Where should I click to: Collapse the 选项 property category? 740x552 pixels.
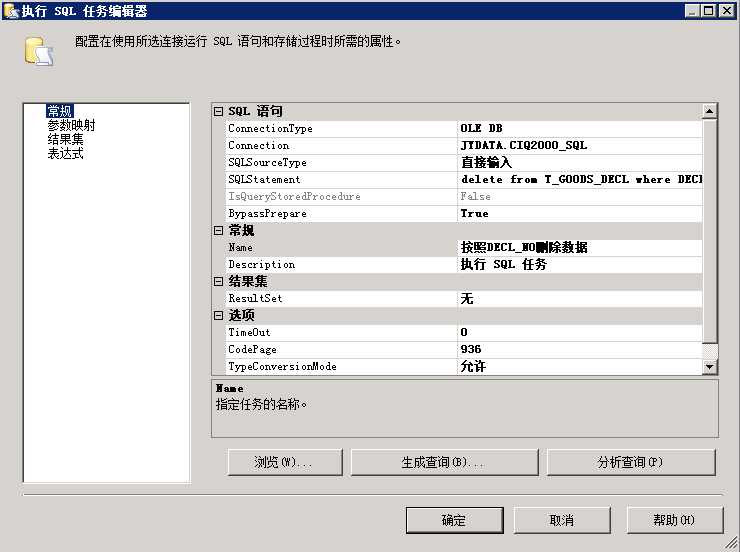coord(218,315)
